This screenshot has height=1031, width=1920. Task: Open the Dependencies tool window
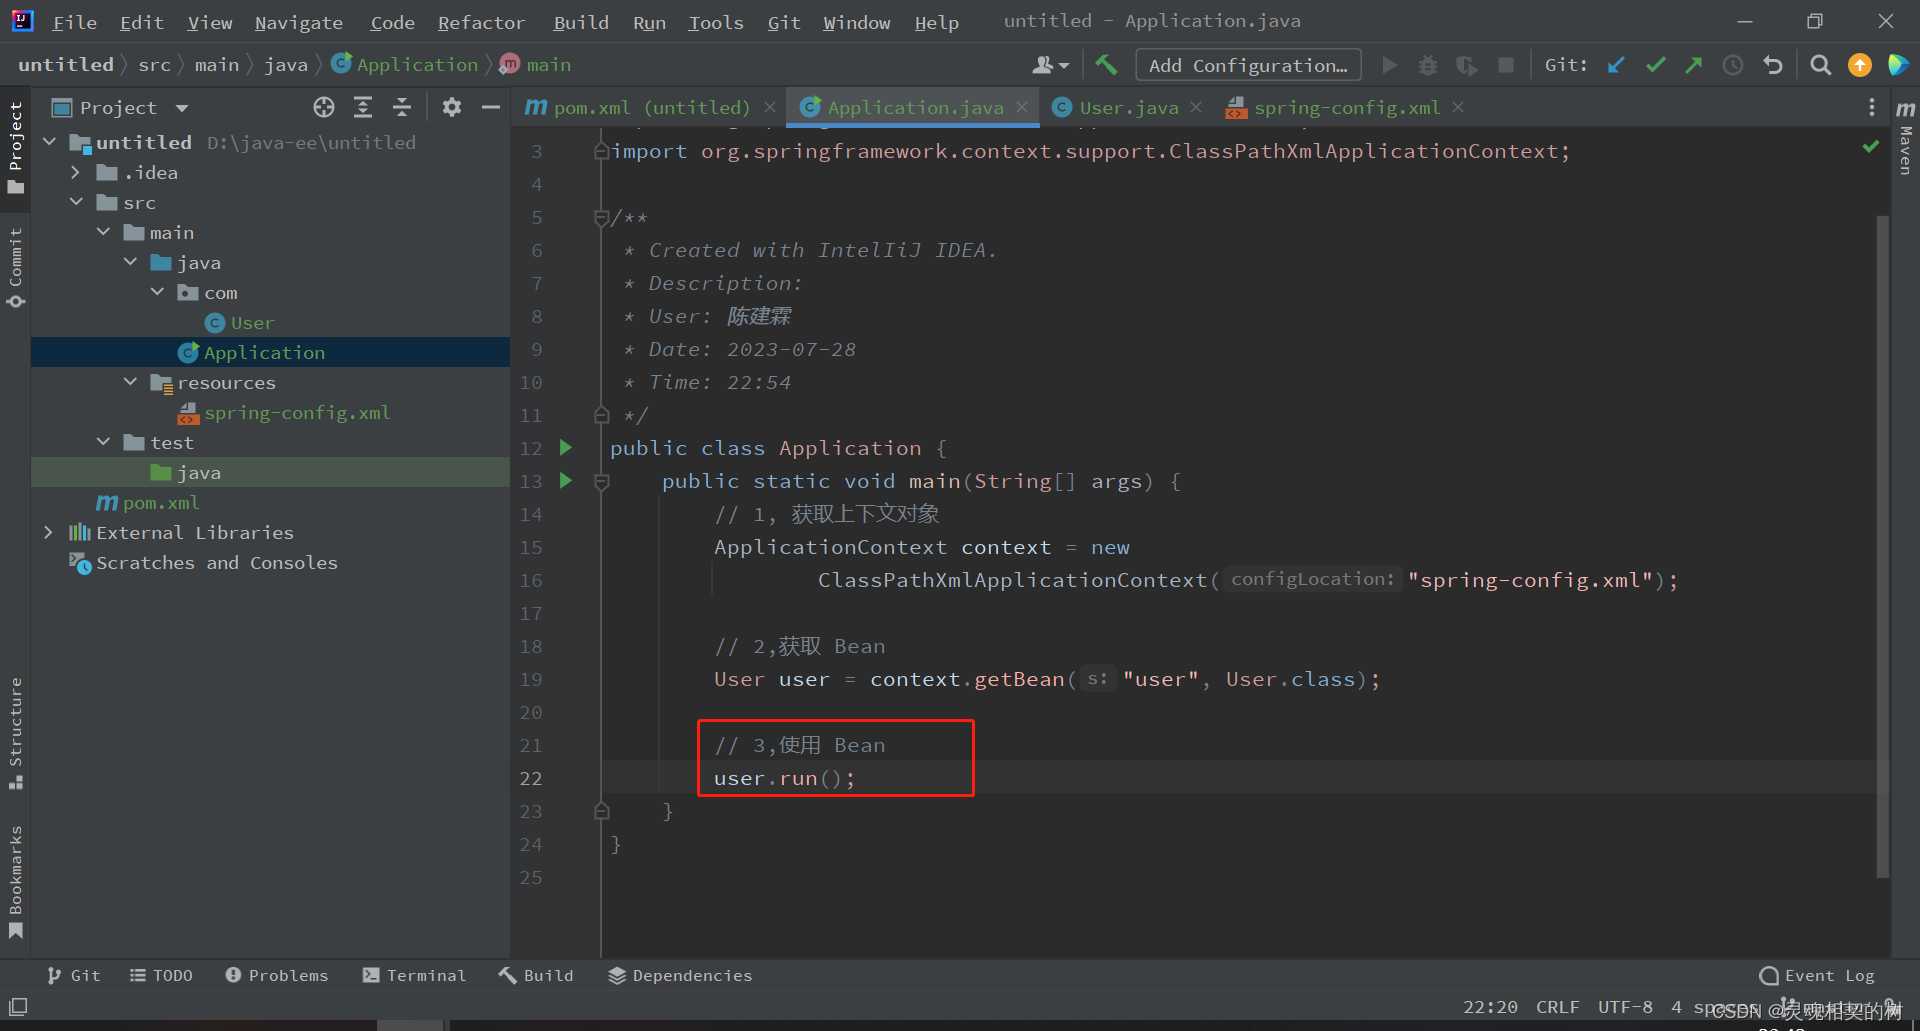(680, 975)
